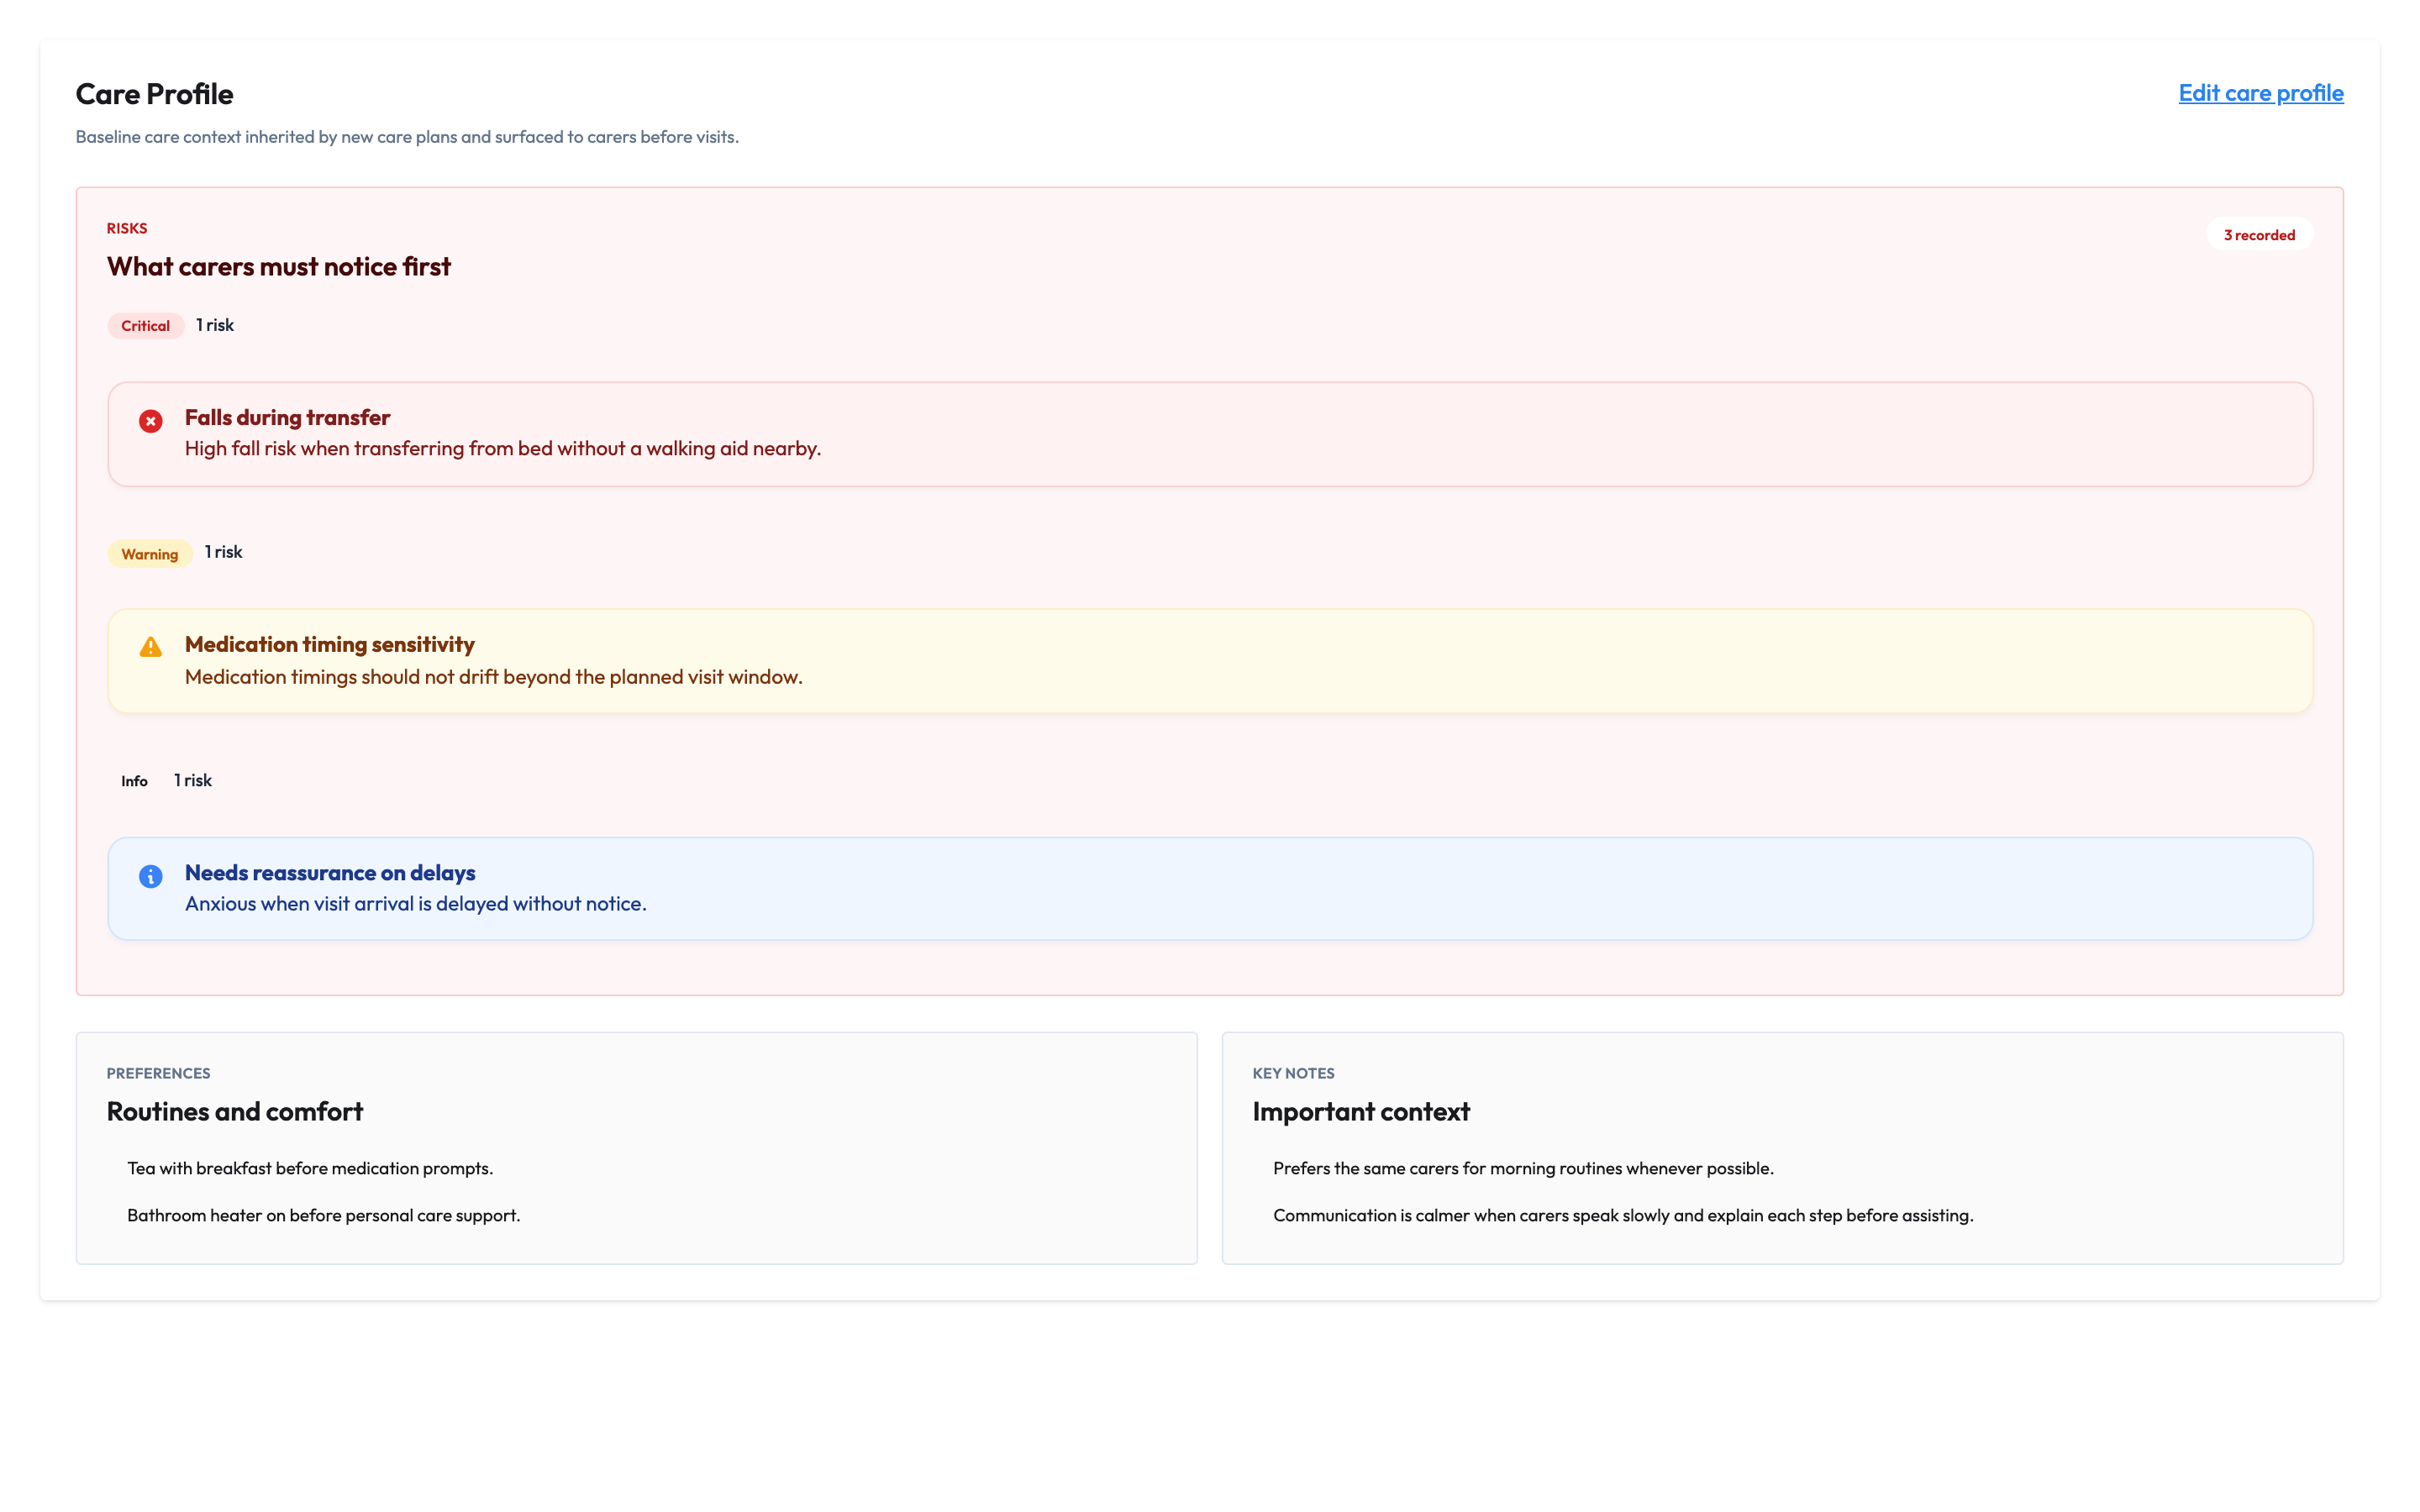Image resolution: width=2420 pixels, height=1512 pixels.
Task: Click the 3 recorded badge
Action: 2259,235
